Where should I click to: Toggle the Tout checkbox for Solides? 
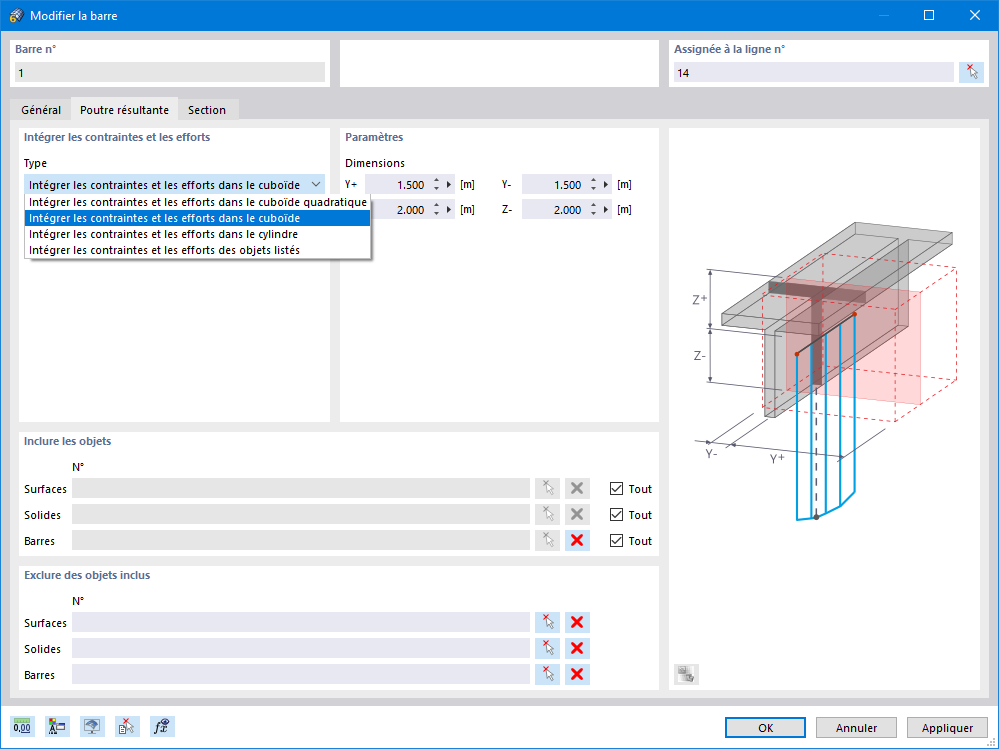click(x=616, y=515)
